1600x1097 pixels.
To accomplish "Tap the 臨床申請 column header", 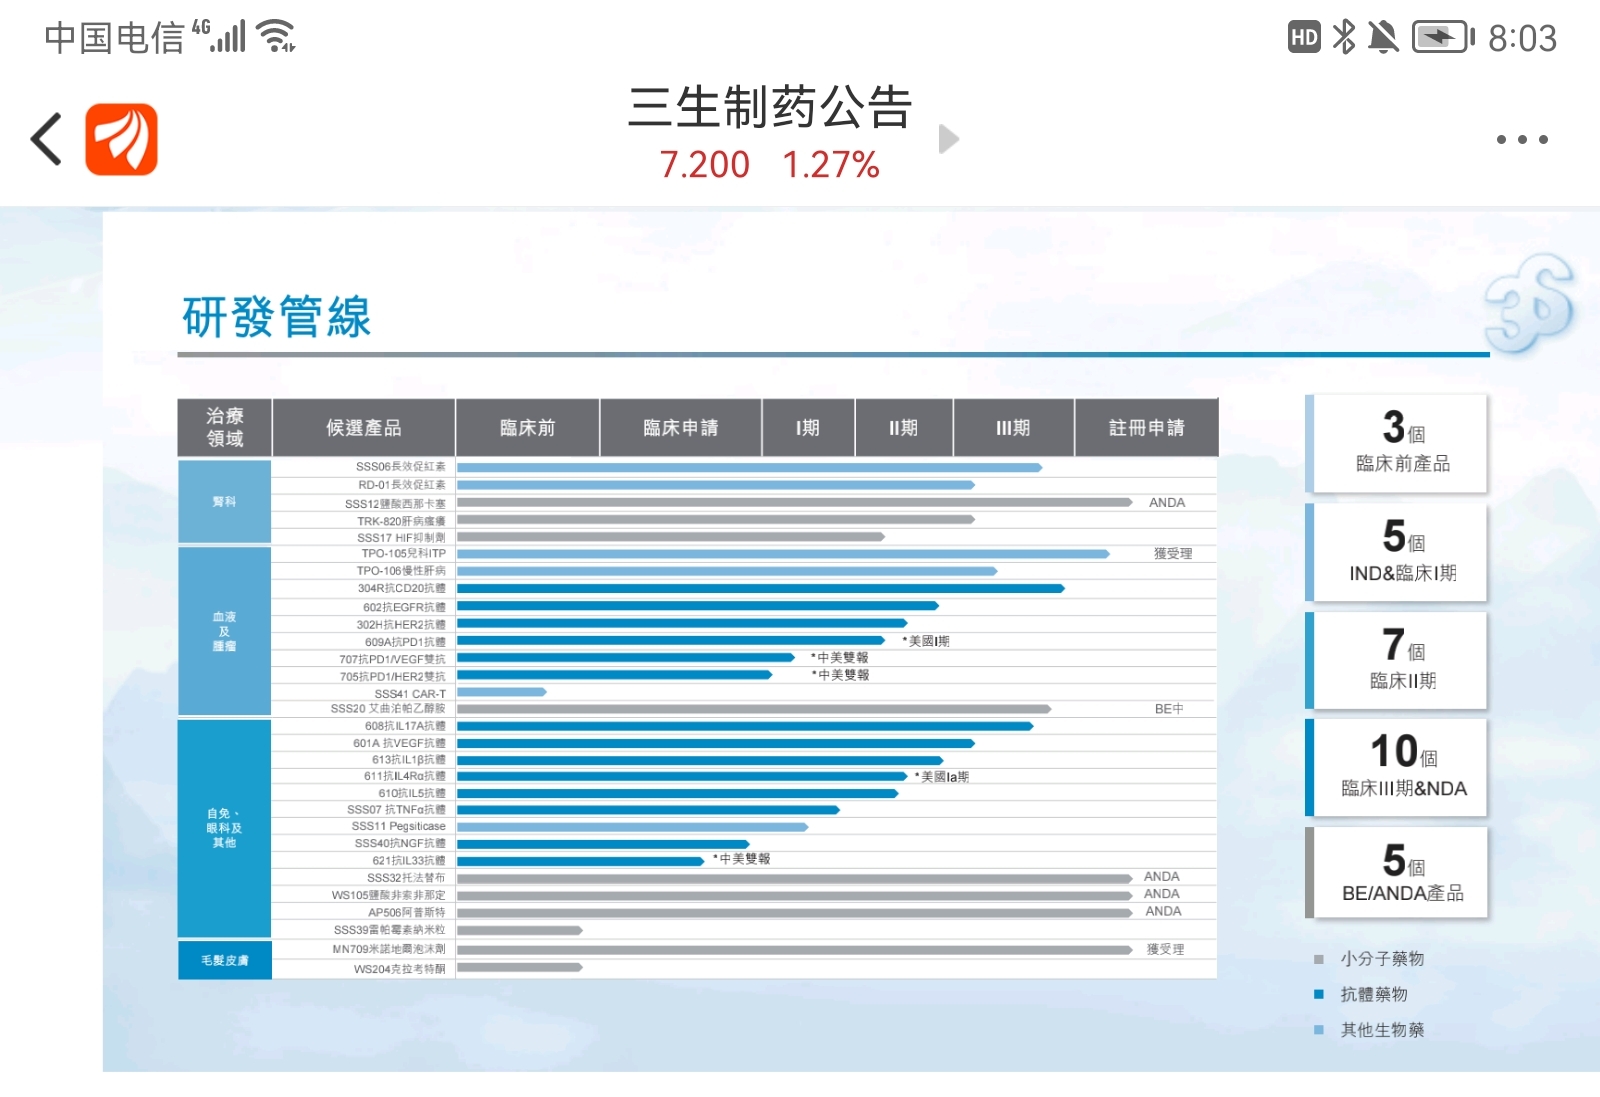I will coord(681,427).
